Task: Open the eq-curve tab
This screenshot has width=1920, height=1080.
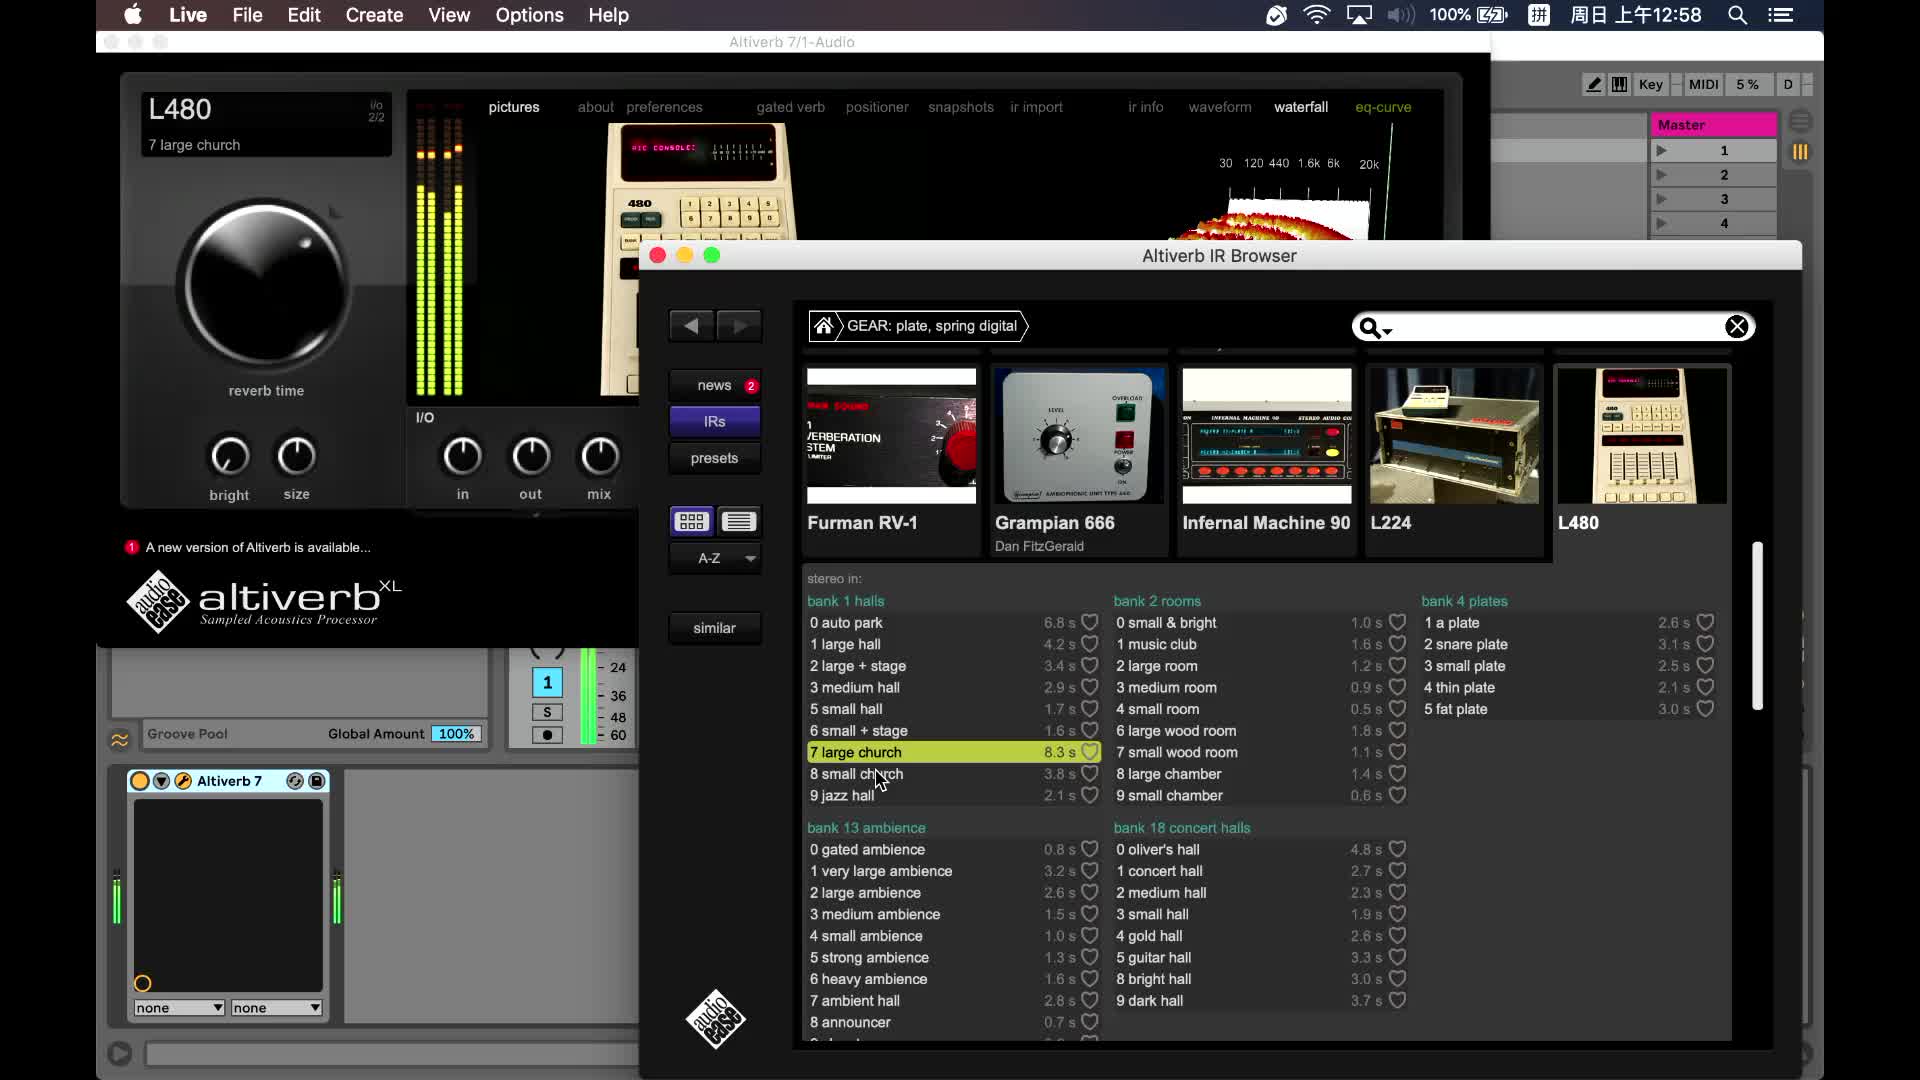Action: click(x=1383, y=107)
